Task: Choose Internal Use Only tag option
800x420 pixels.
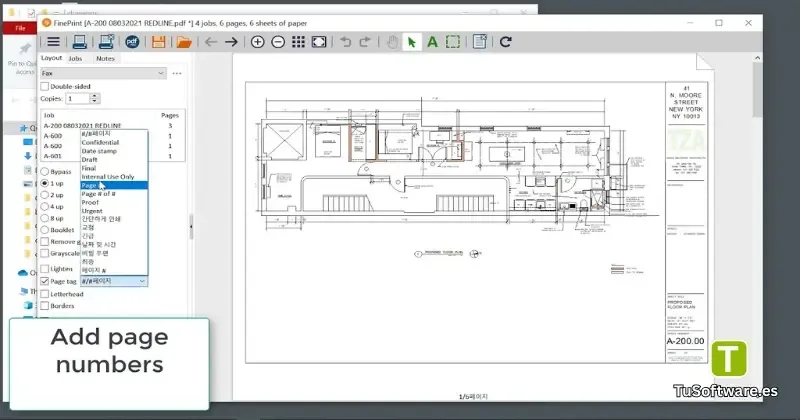Action: point(114,177)
